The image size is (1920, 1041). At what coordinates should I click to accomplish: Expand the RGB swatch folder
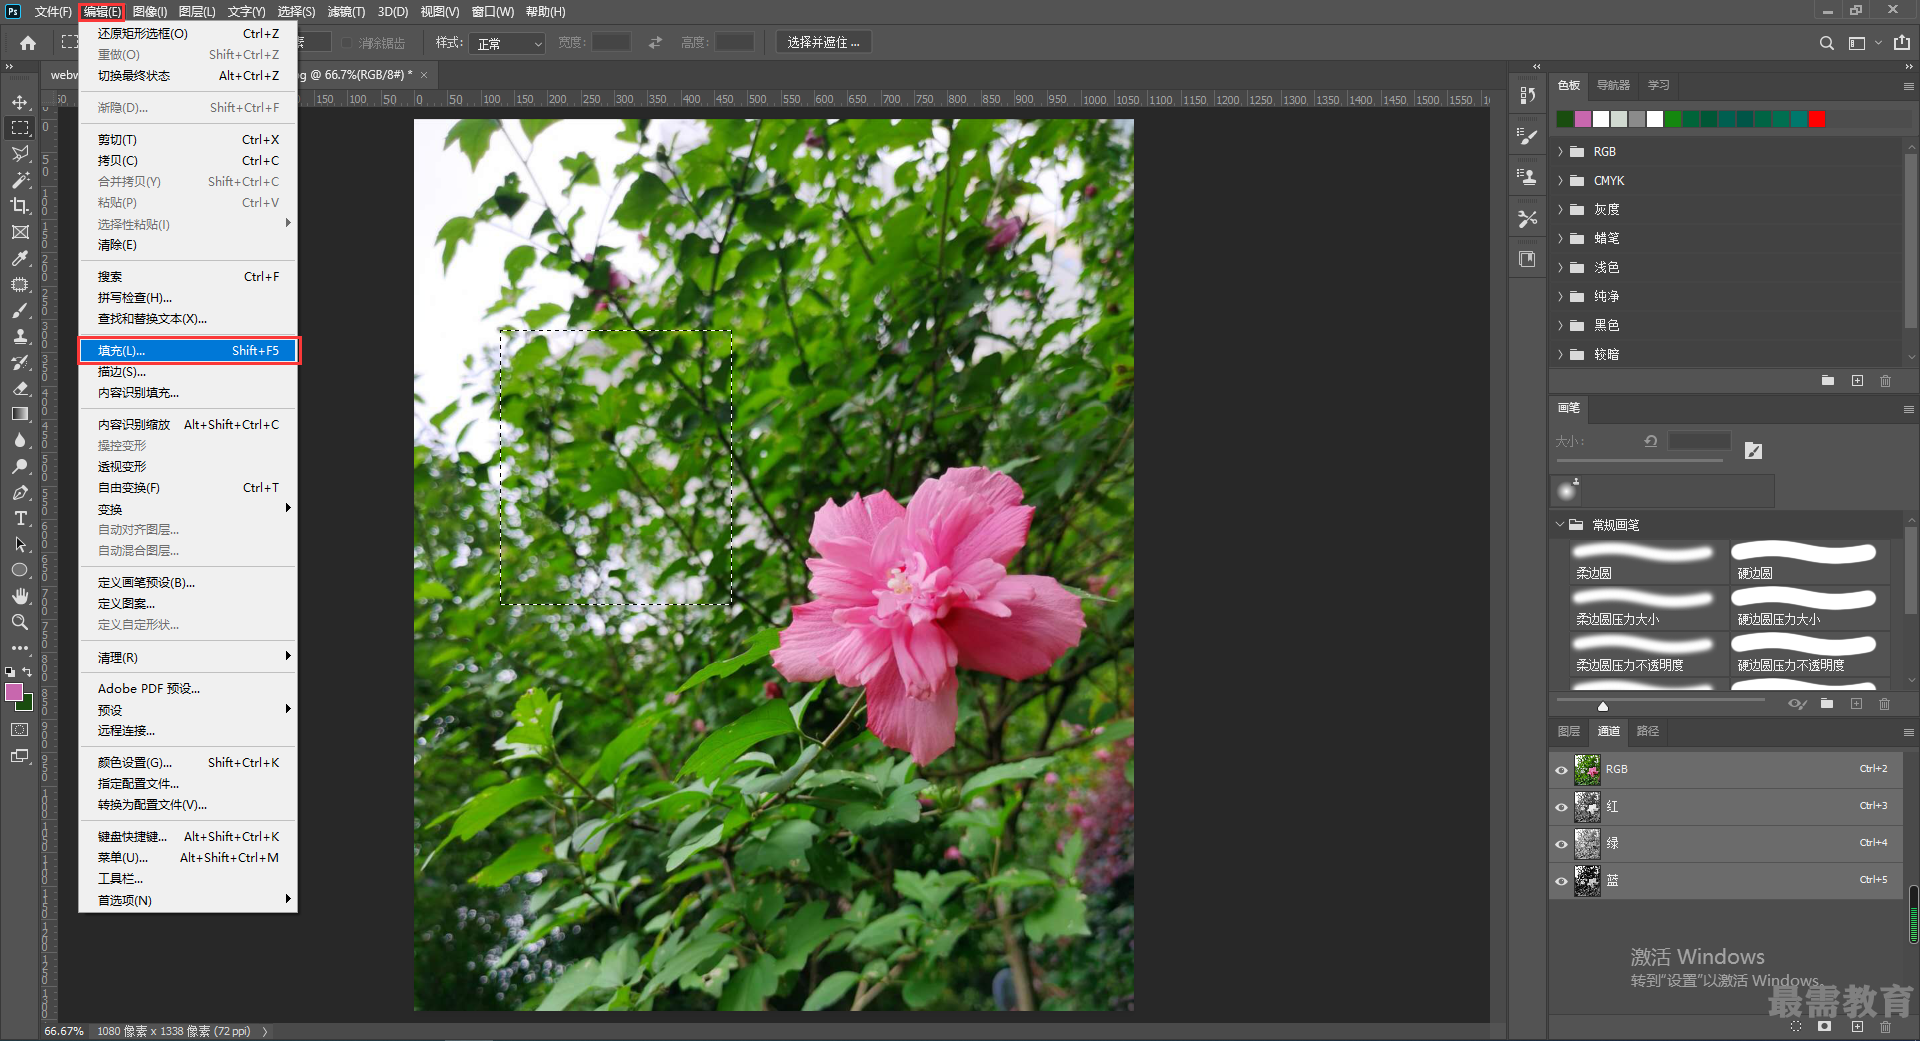click(1560, 152)
